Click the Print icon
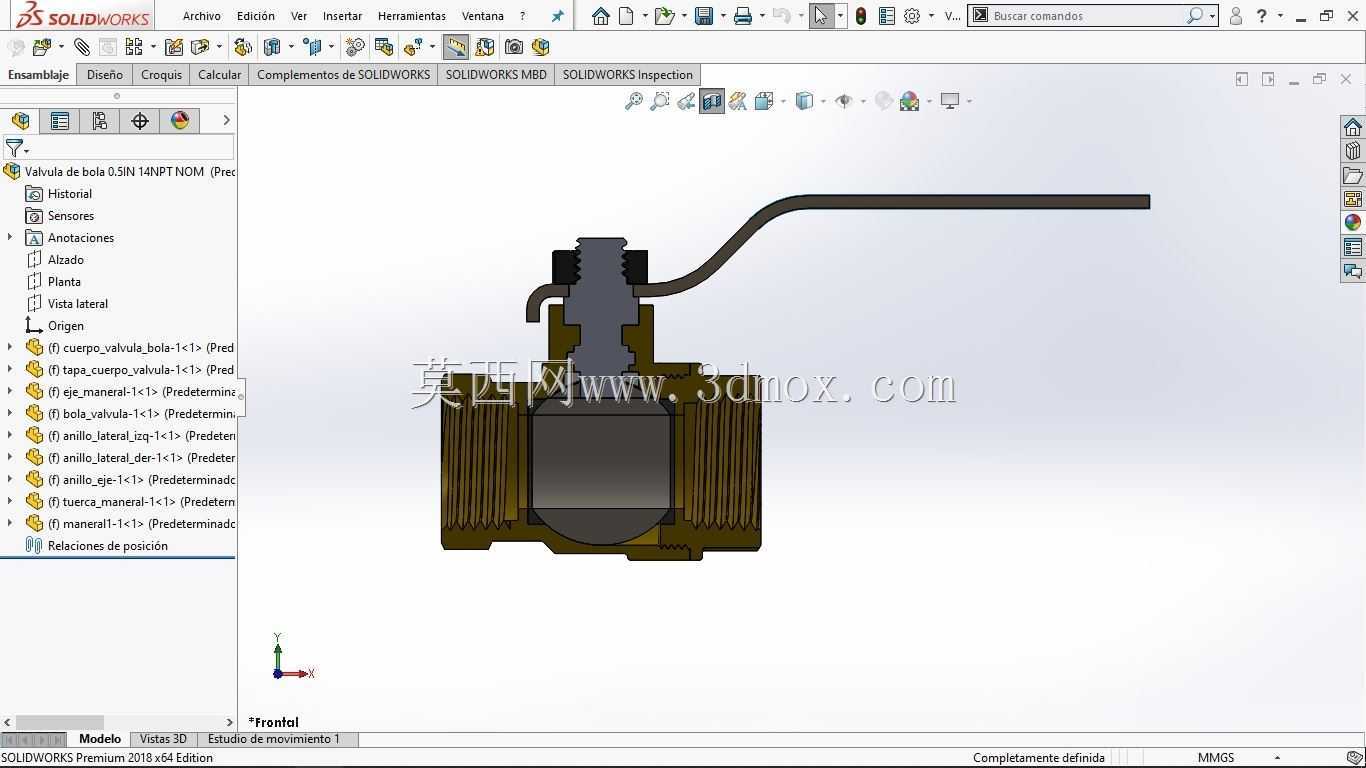The image size is (1366, 768). [743, 16]
